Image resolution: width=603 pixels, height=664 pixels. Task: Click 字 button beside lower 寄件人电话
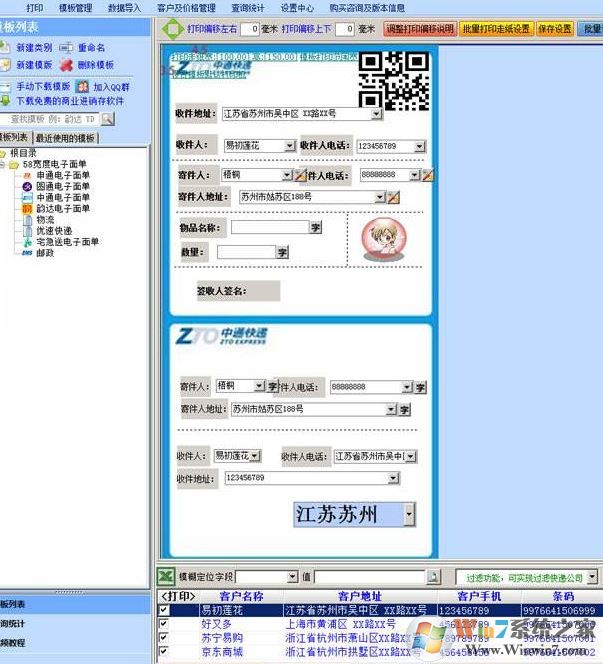pyautogui.click(x=420, y=387)
